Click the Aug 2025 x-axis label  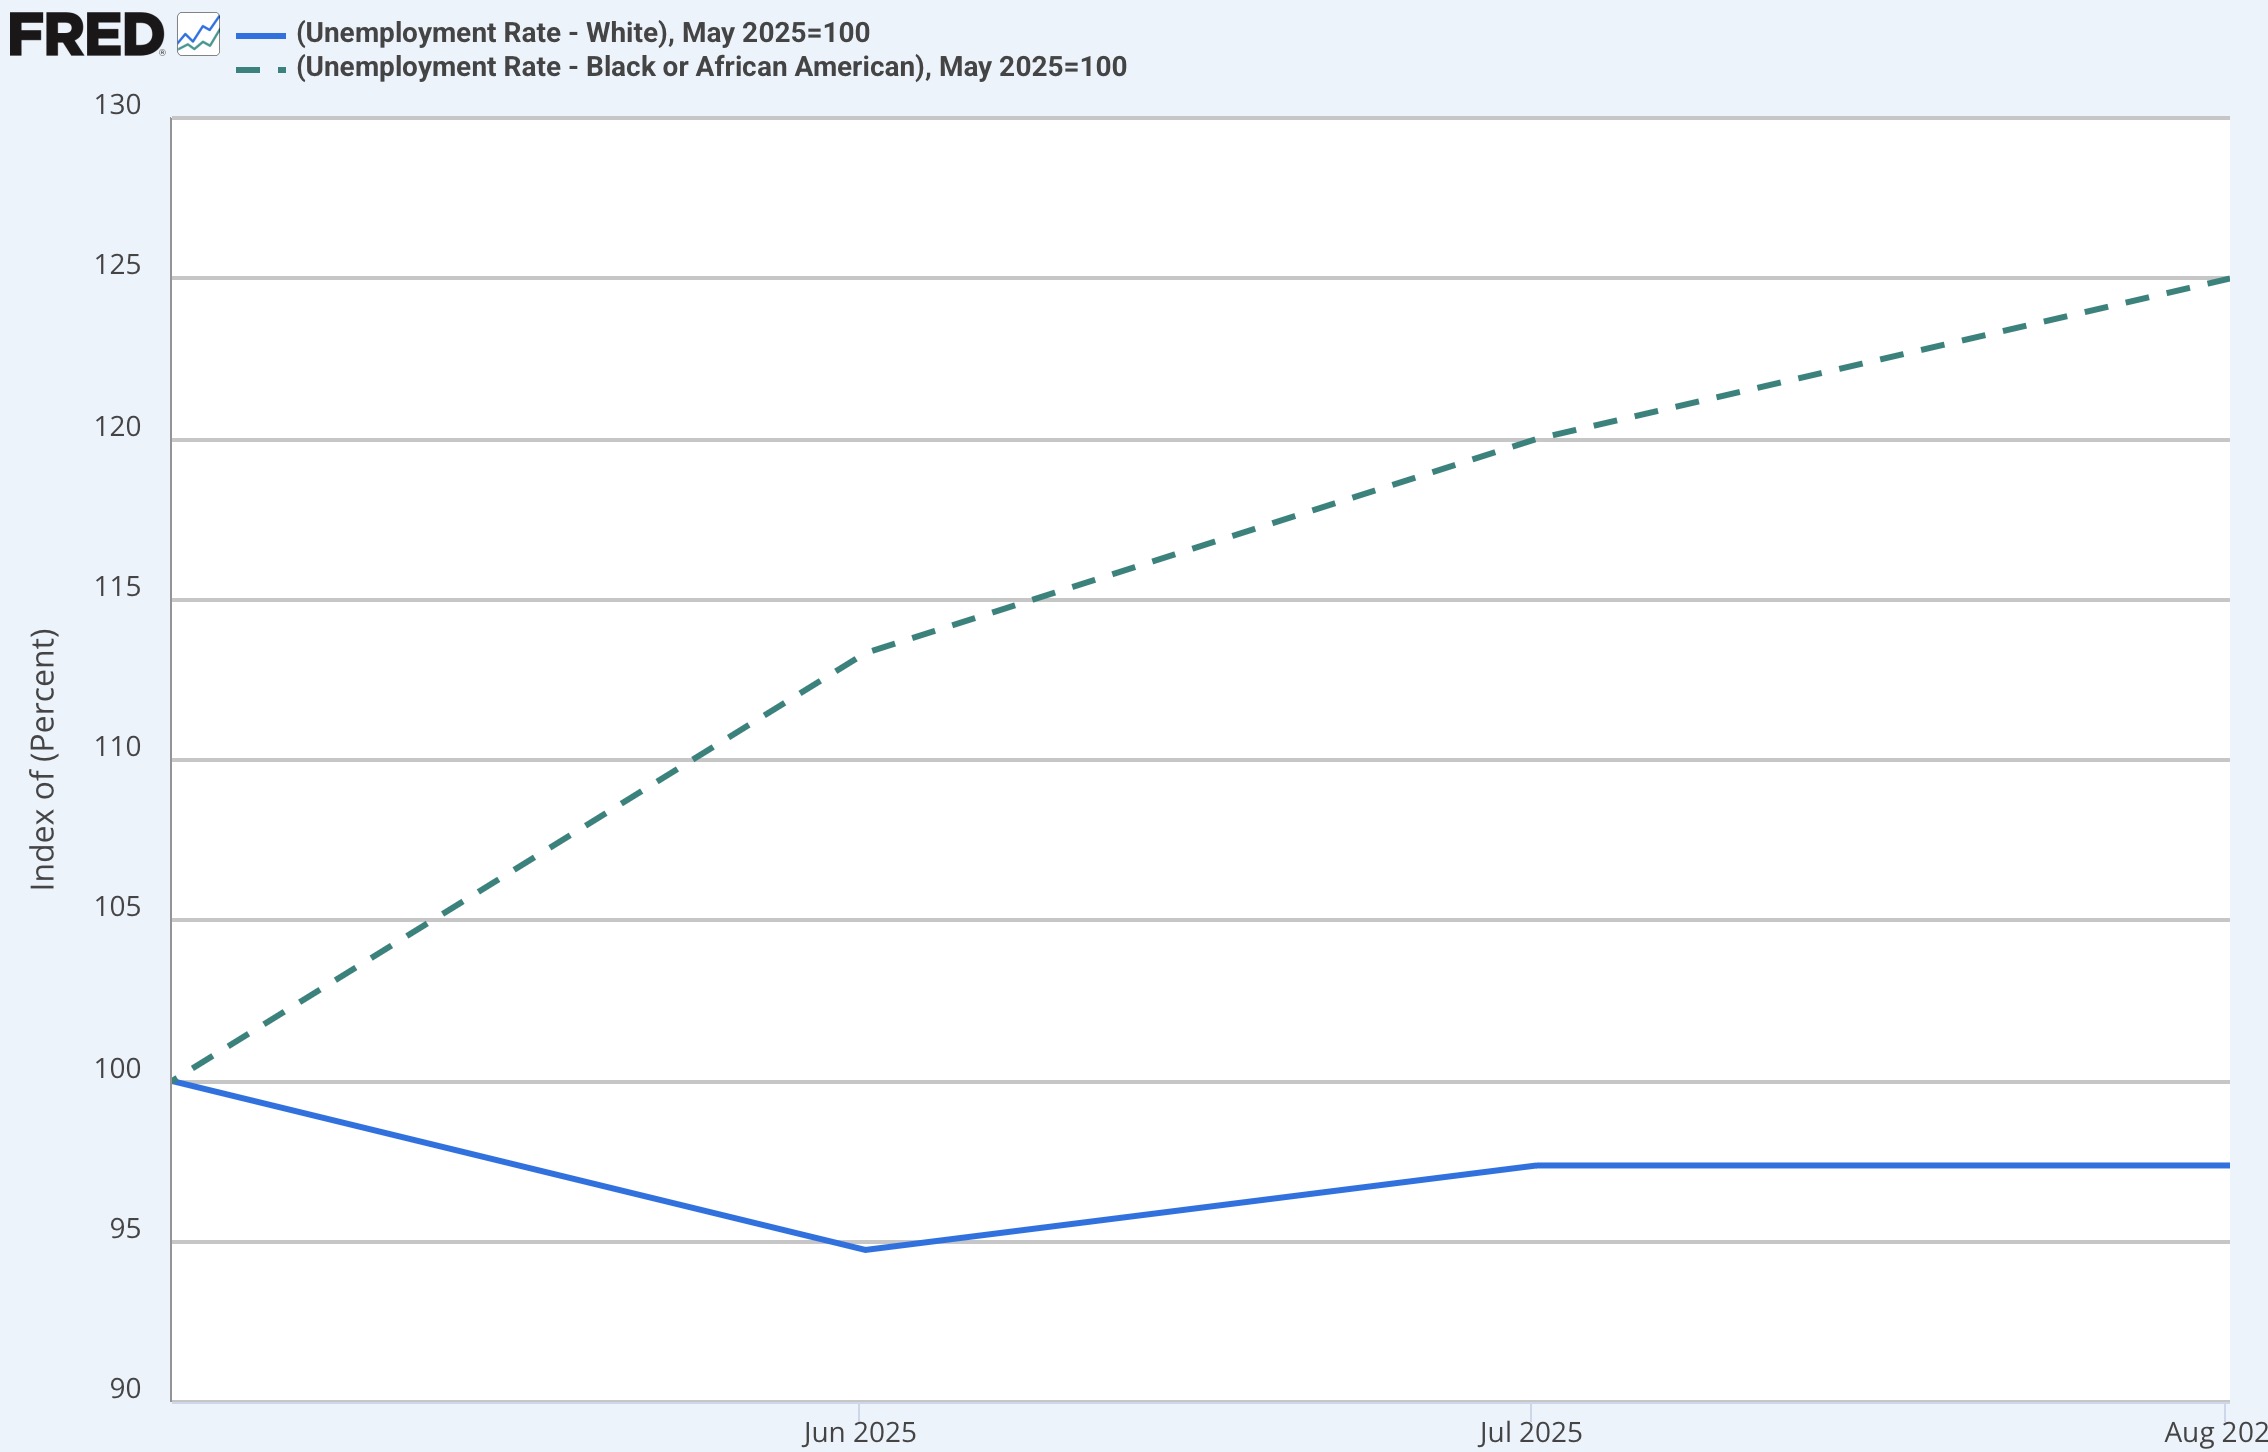pos(2215,1432)
